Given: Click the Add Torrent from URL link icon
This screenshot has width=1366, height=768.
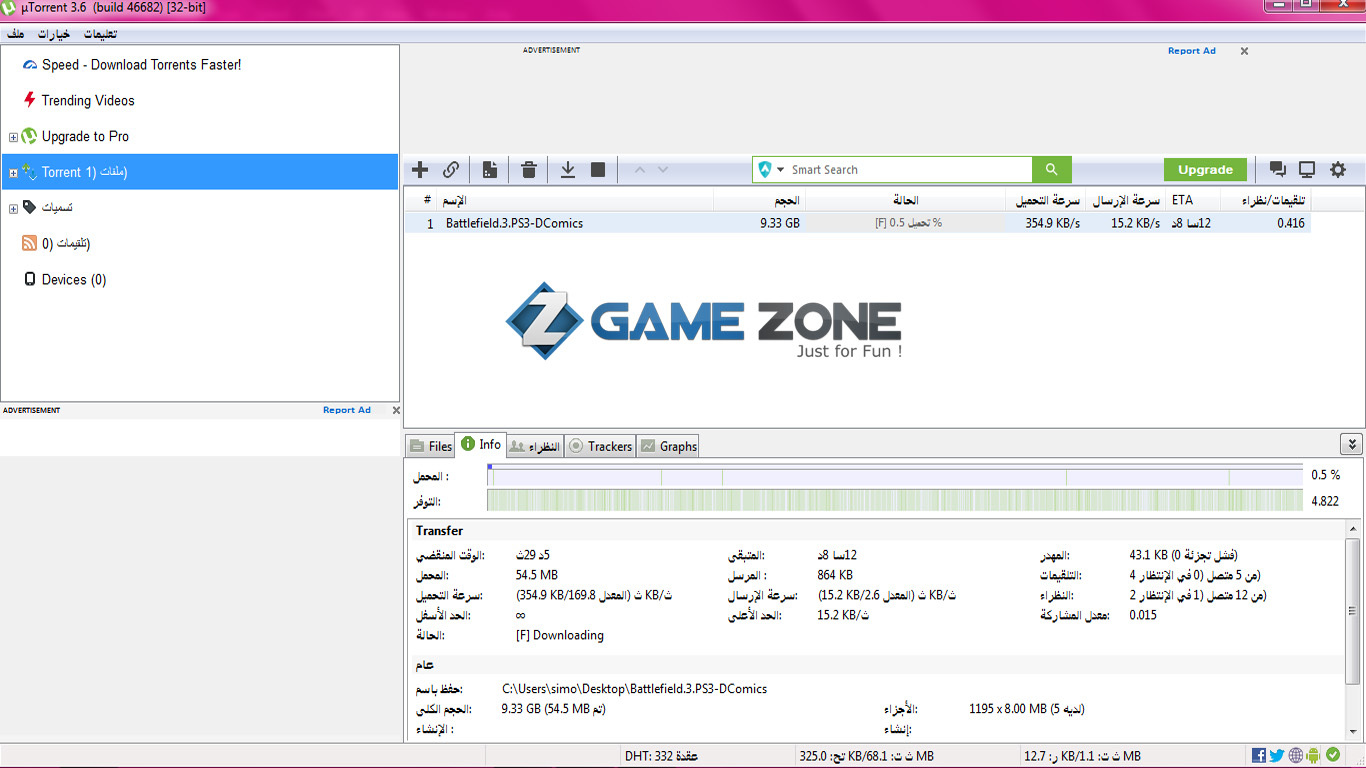Looking at the screenshot, I should coord(451,170).
